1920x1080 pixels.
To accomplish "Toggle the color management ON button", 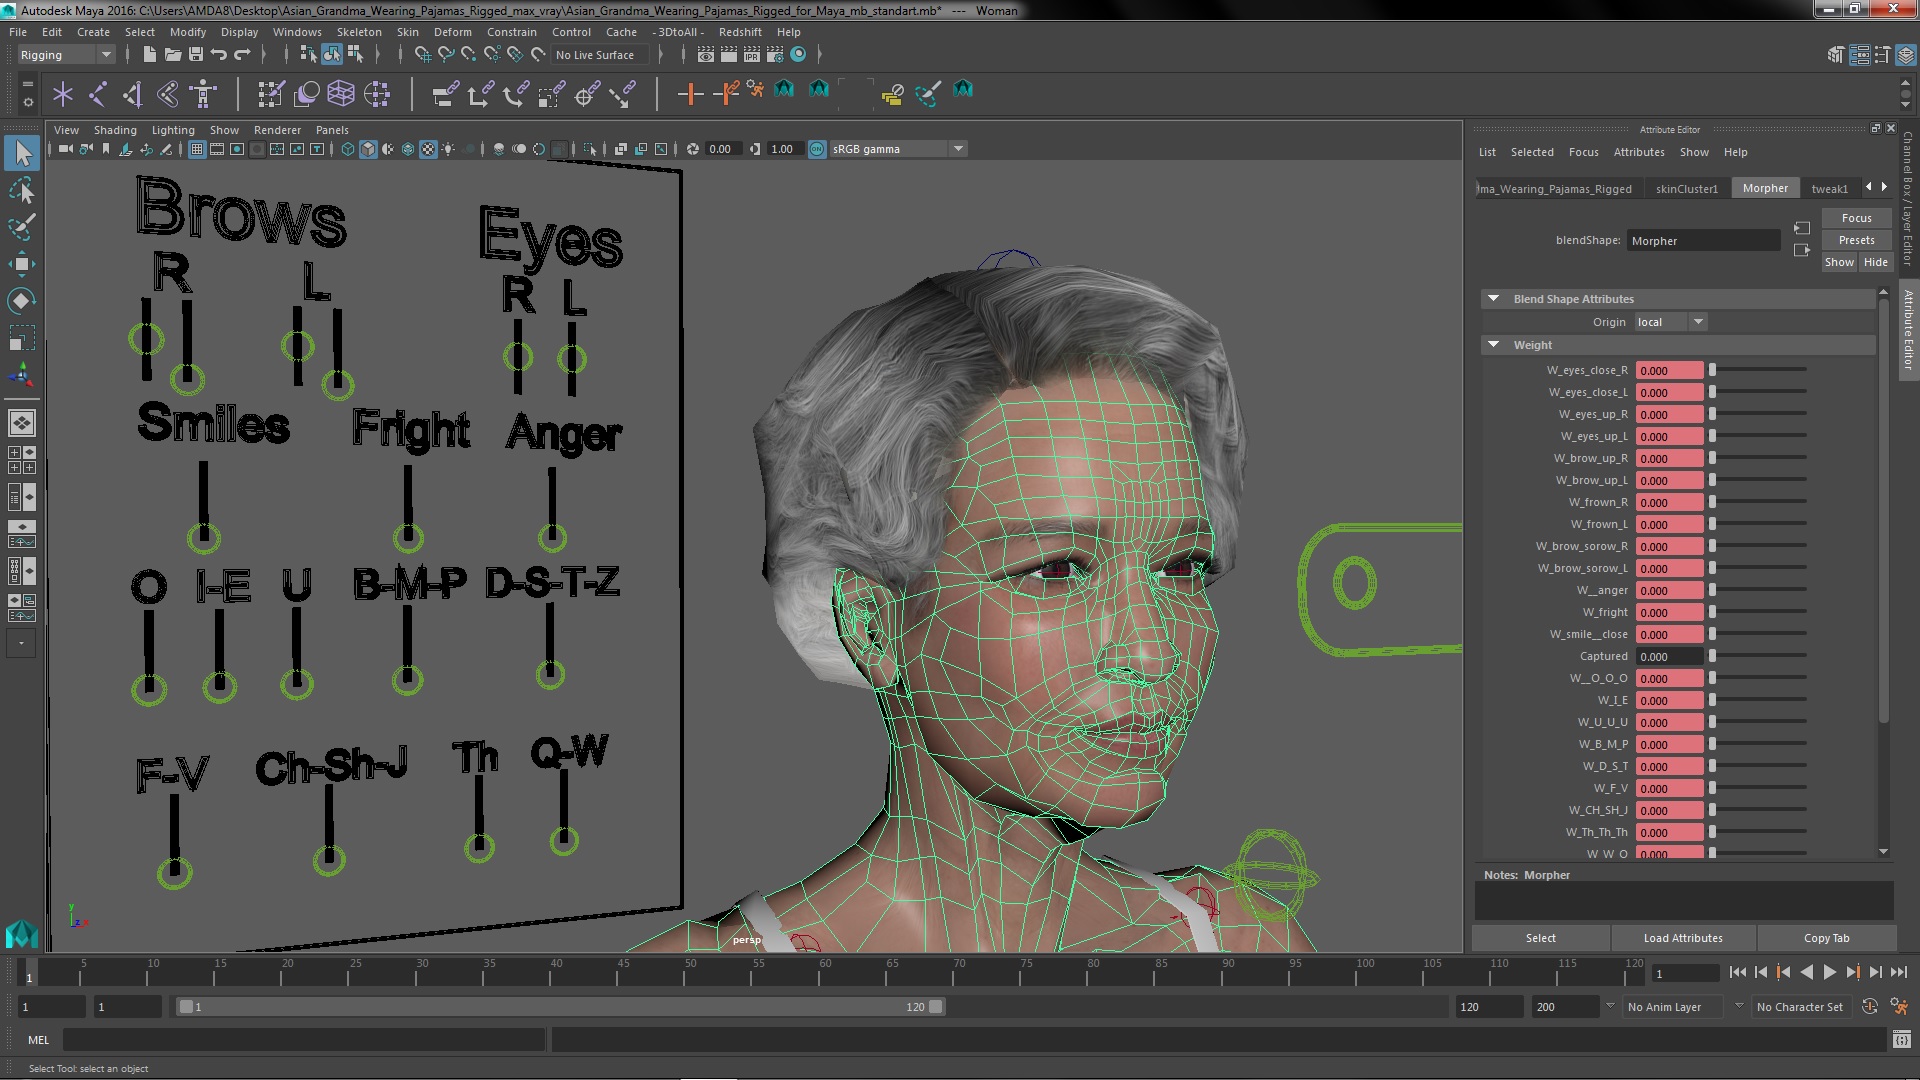I will [x=817, y=149].
